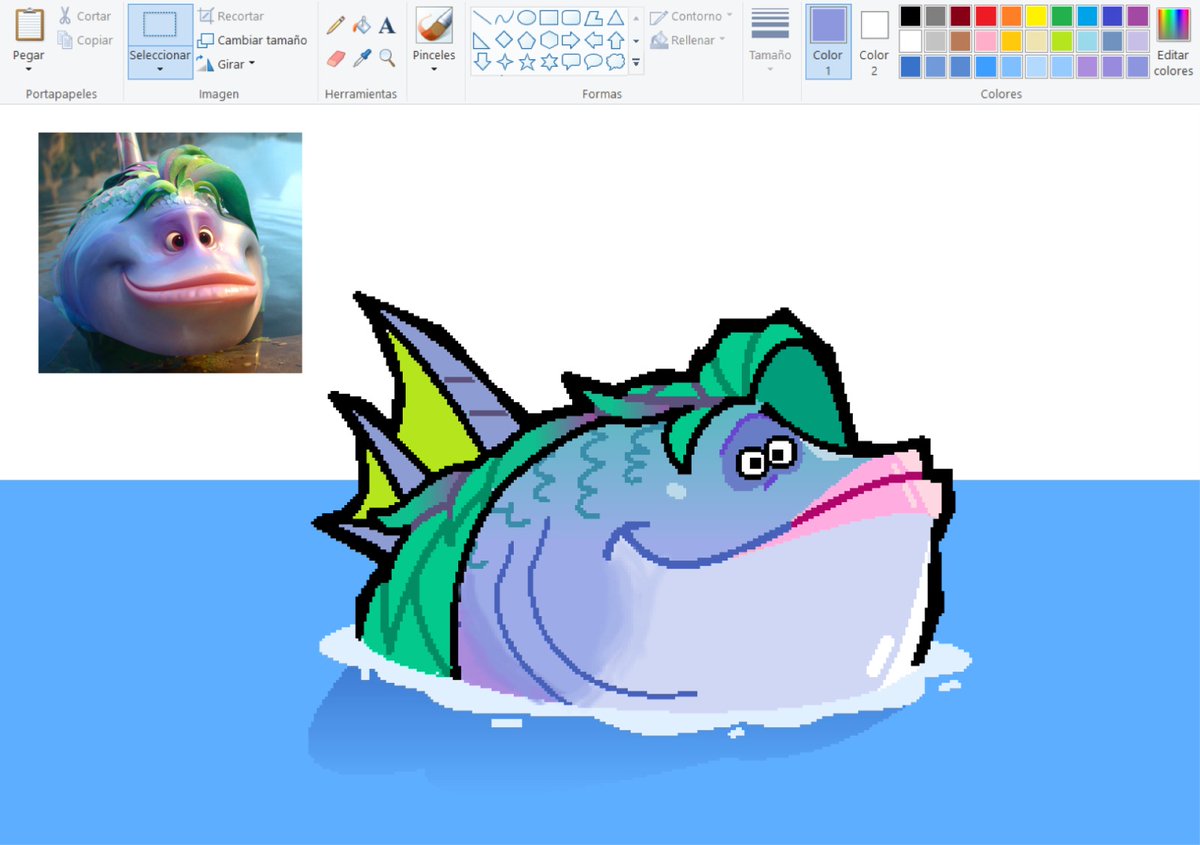Viewport: 1200px width, 845px height.
Task: Pick the gold color swatch
Action: pos(1011,41)
